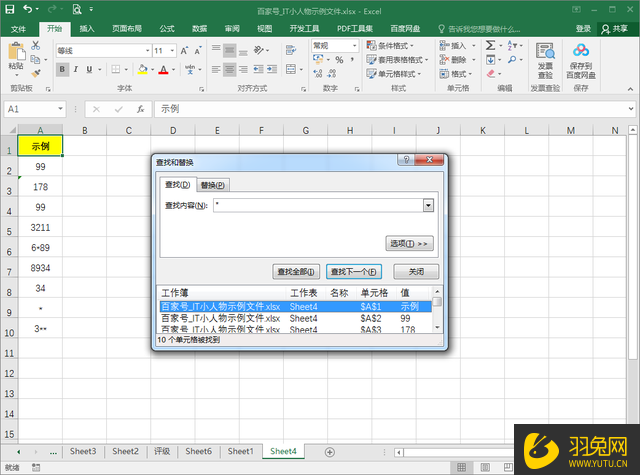This screenshot has height=475, width=640.
Task: Click the Orientation text angle icon
Action: (259, 50)
